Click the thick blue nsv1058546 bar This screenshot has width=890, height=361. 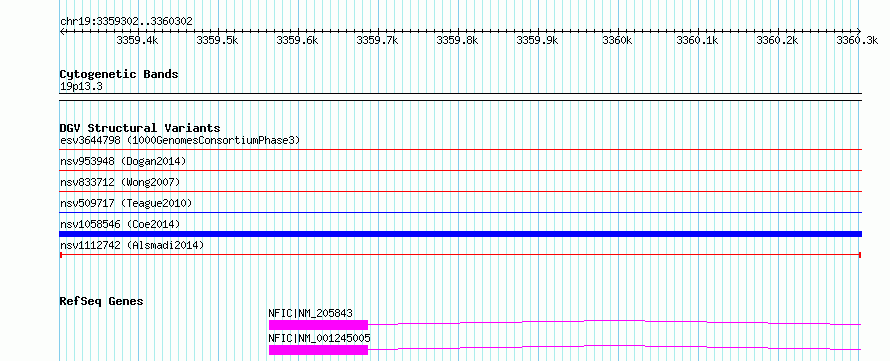(460, 234)
